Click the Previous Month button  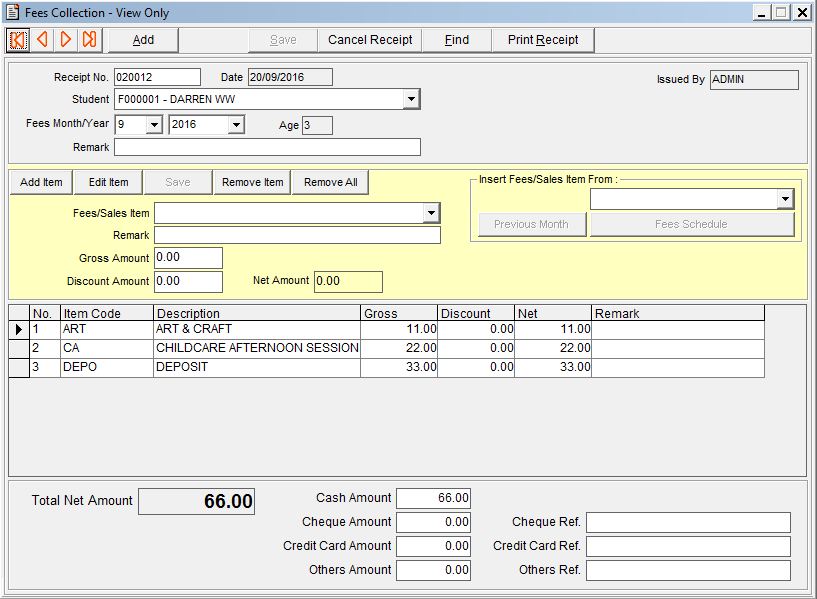coord(531,224)
